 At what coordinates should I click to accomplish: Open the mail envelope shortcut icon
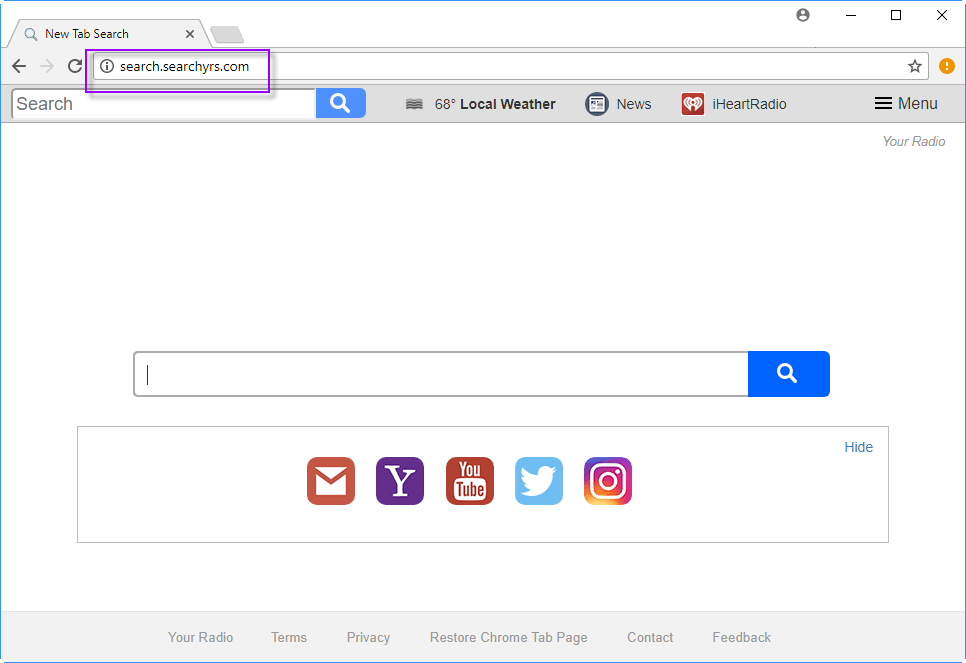tap(331, 481)
